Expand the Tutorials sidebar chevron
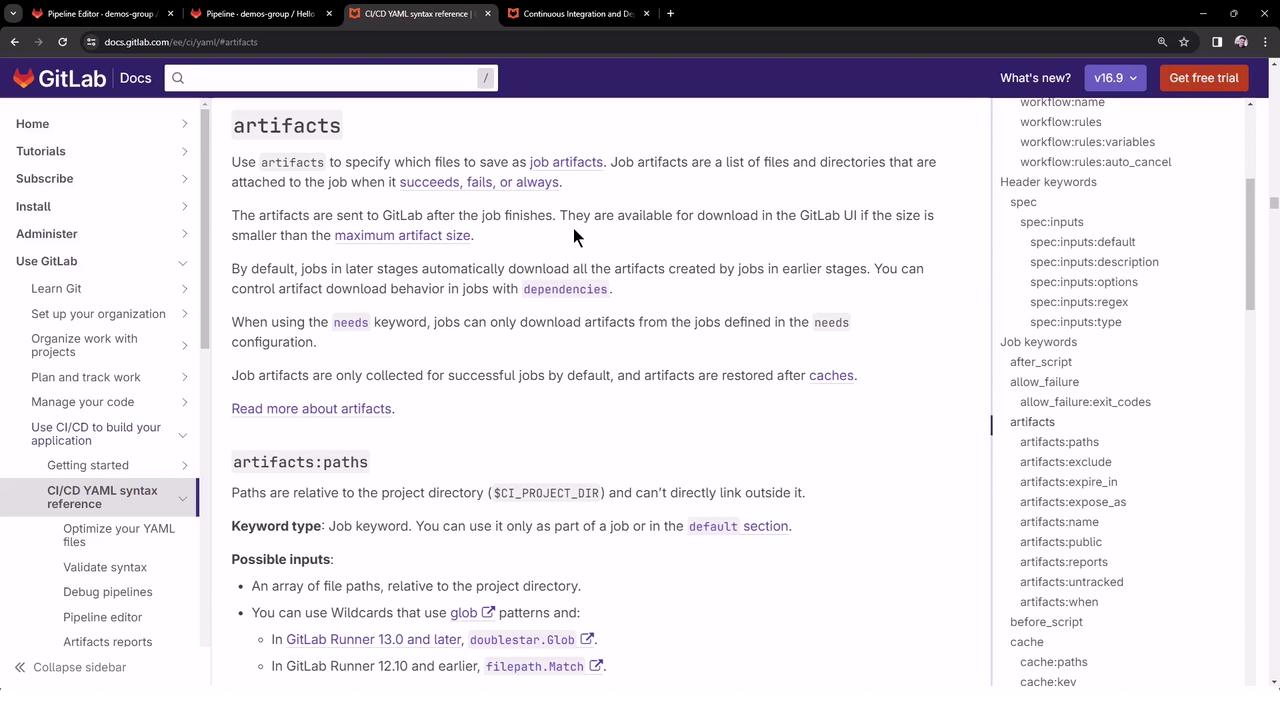Viewport: 1280px width, 720px height. [184, 151]
